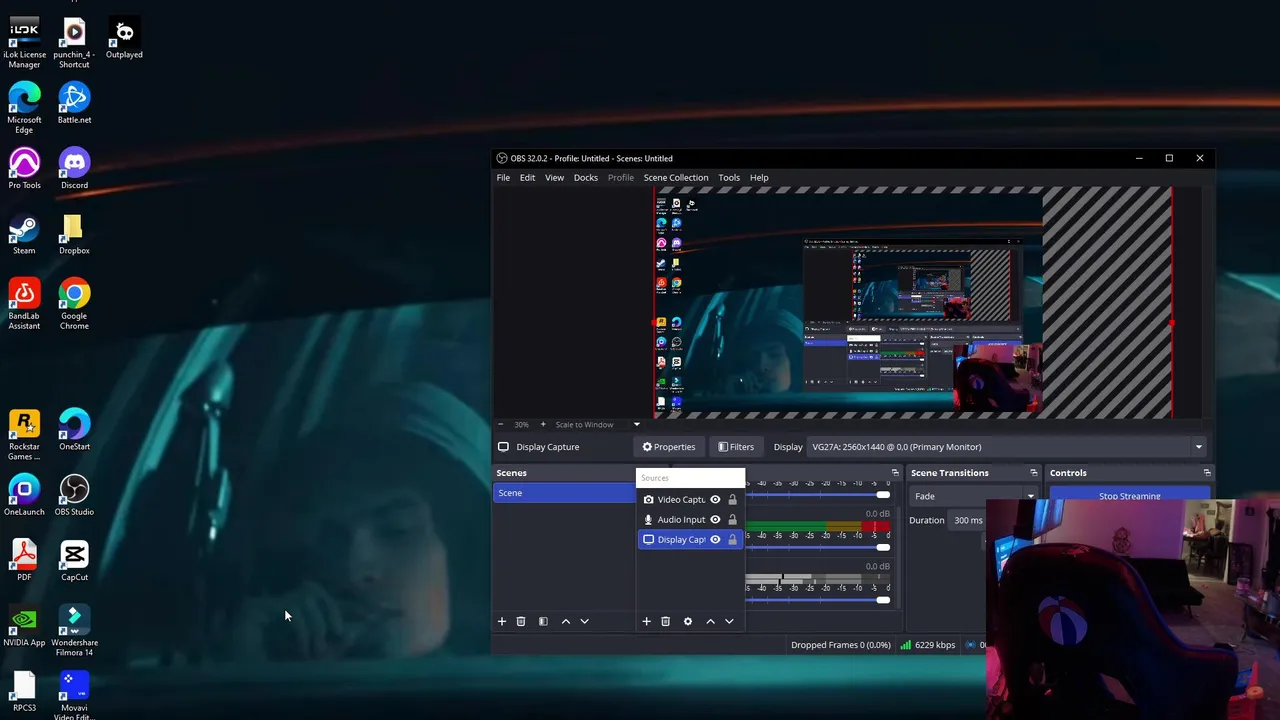Open the Edit menu in OBS
This screenshot has height=720, width=1280.
pos(527,178)
